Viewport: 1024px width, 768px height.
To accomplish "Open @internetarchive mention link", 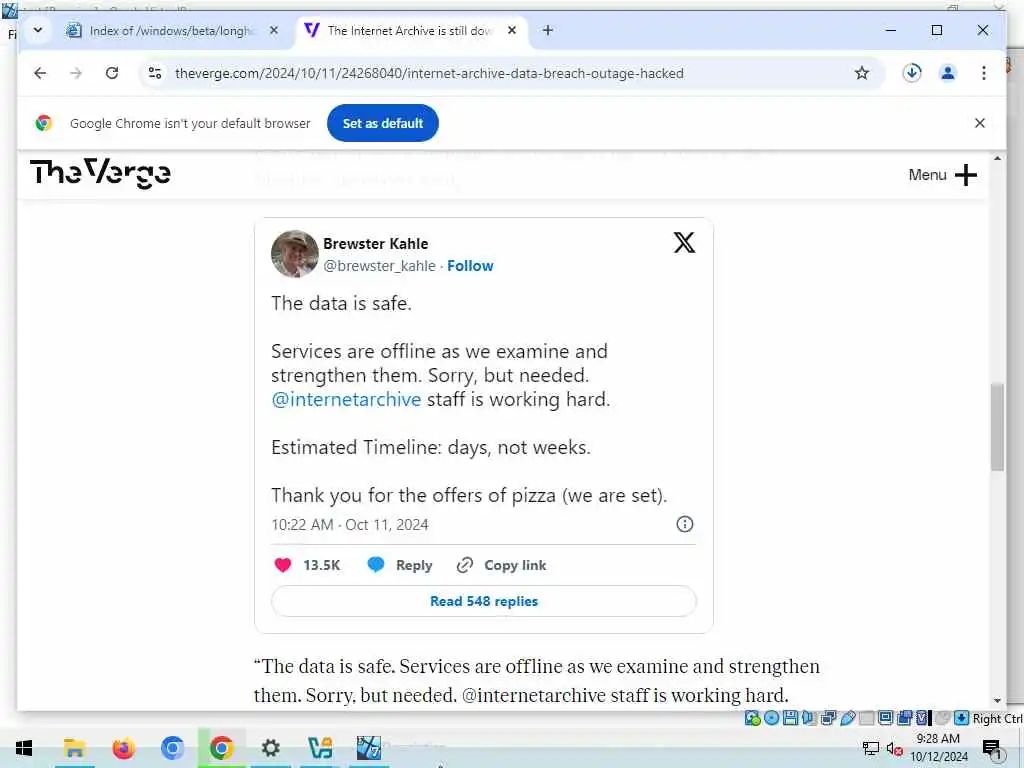I will pyautogui.click(x=346, y=399).
